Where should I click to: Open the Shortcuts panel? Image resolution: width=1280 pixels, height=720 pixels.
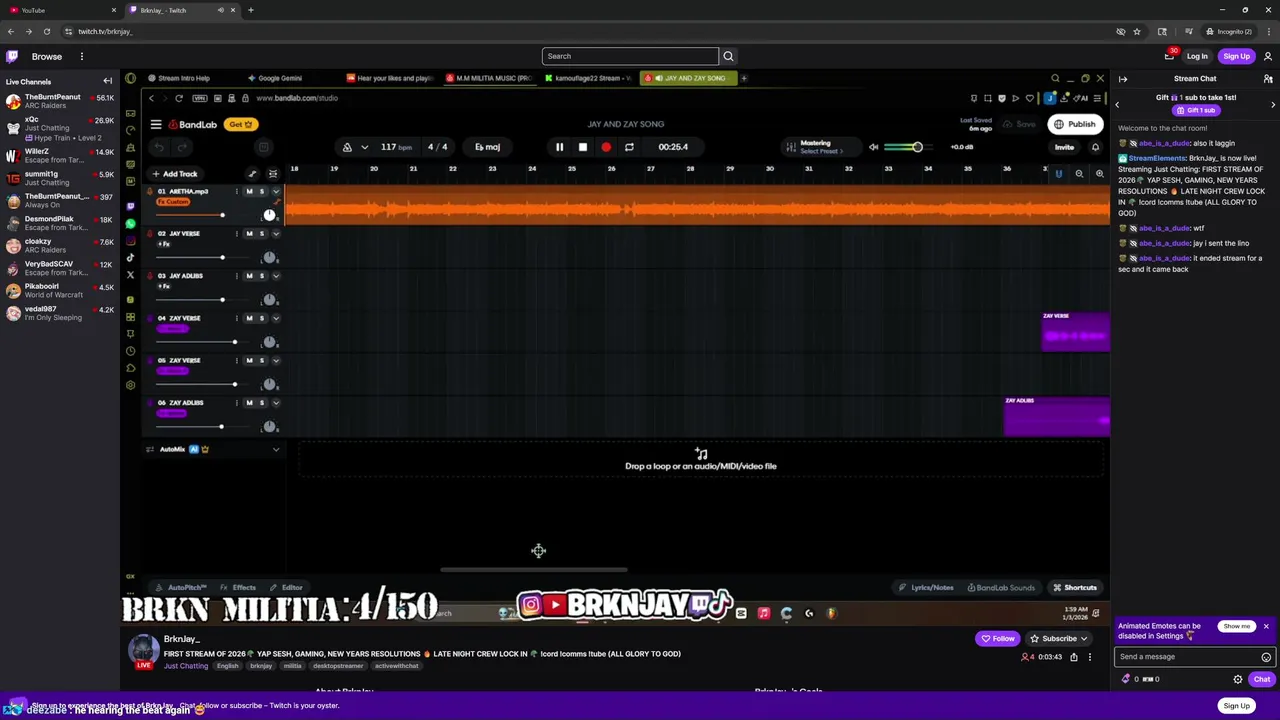tap(1075, 588)
